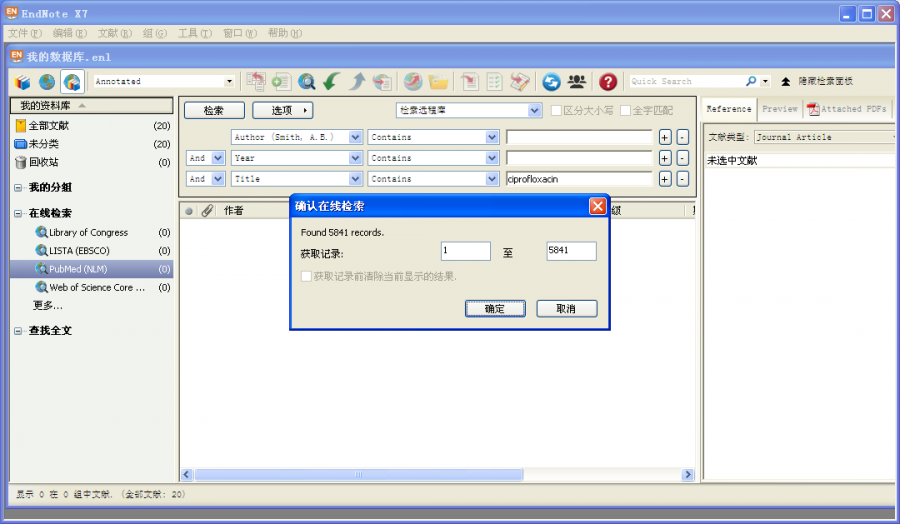The image size is (900, 524).
Task: Click the read status dot column header
Action: point(189,211)
